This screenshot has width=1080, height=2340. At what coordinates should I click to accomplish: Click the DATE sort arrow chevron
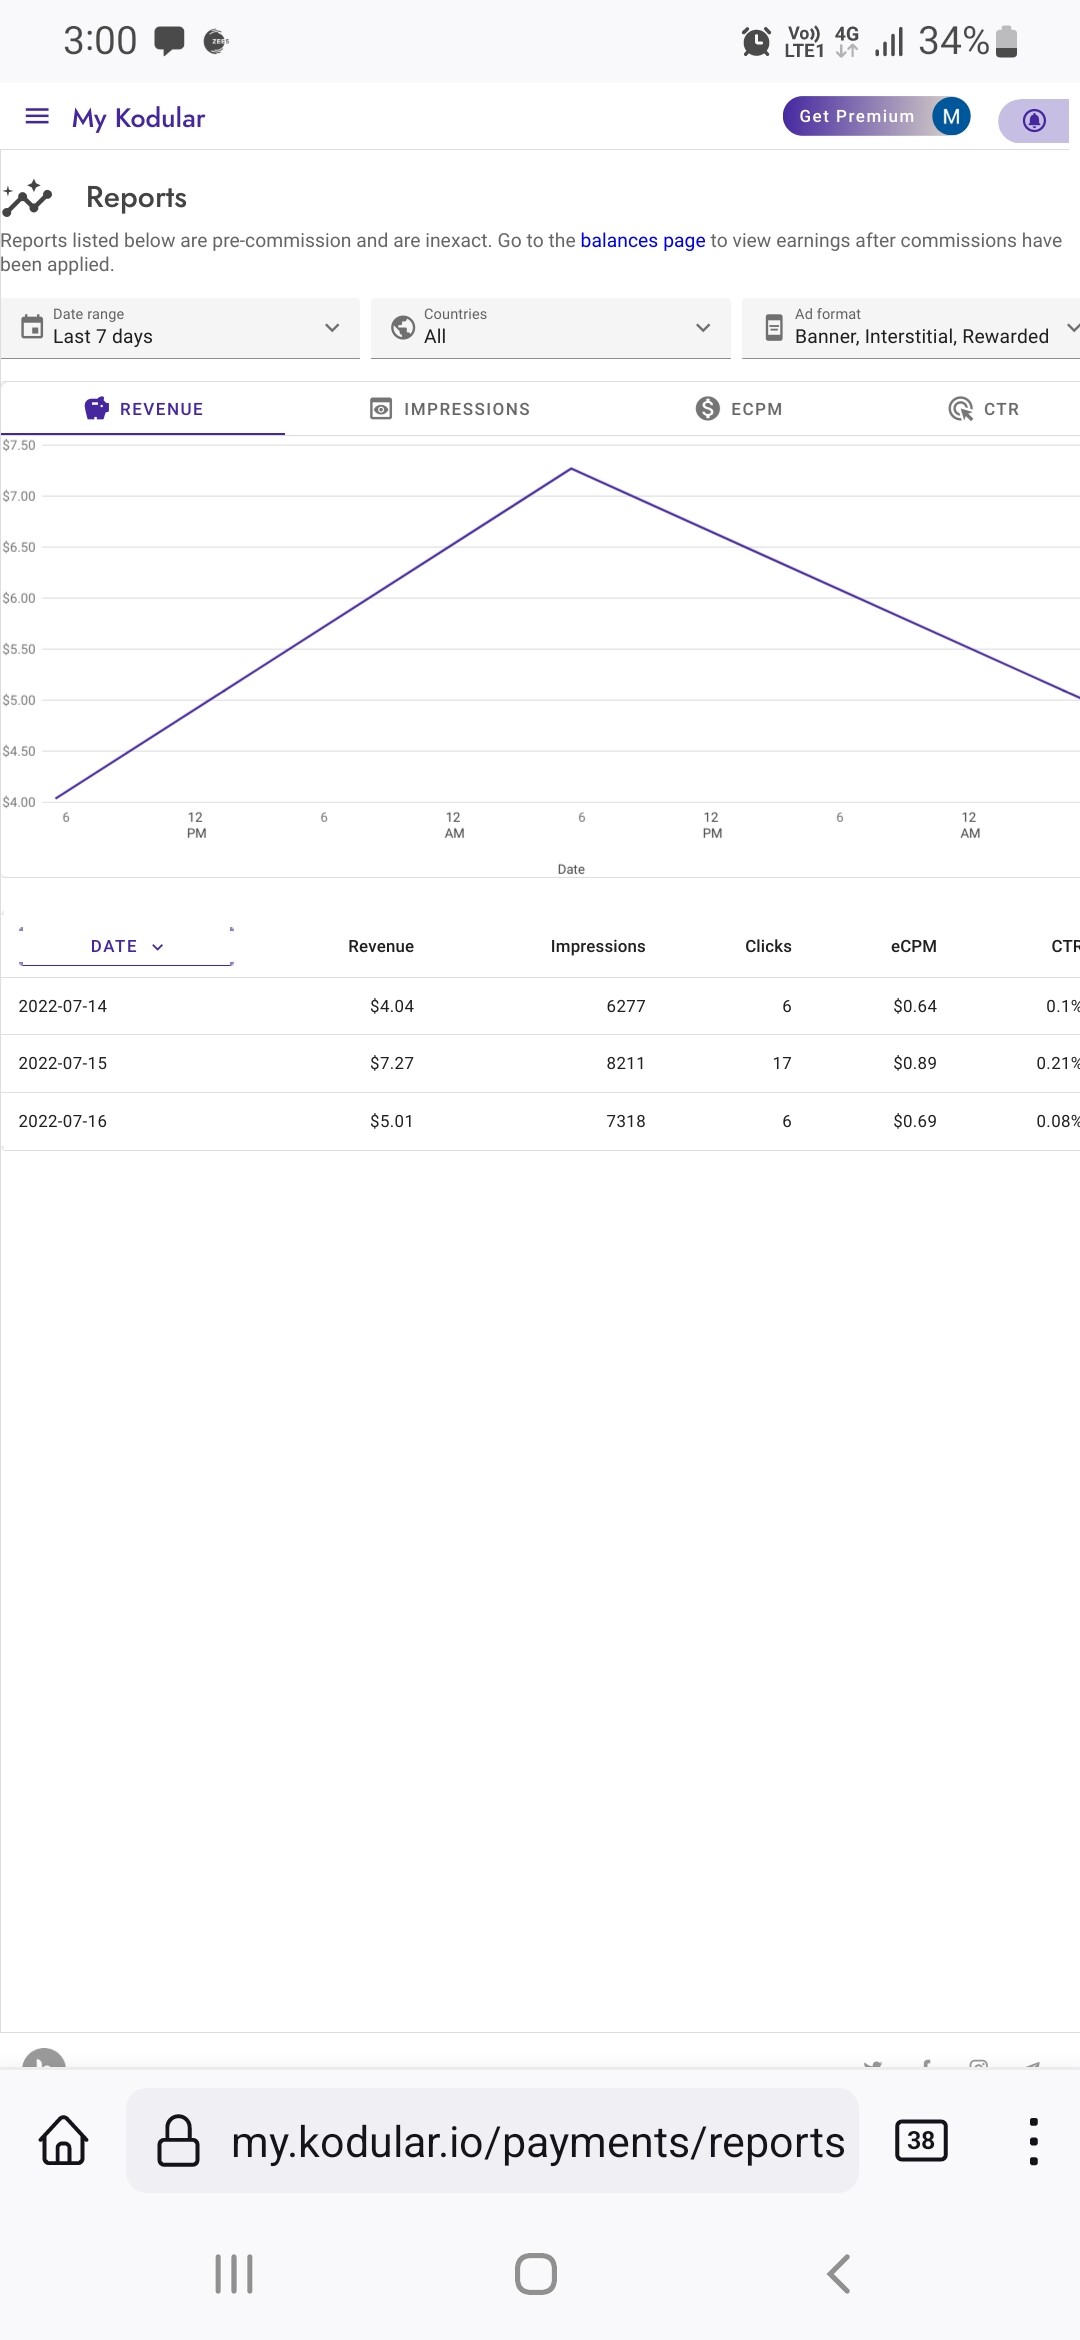coord(157,947)
